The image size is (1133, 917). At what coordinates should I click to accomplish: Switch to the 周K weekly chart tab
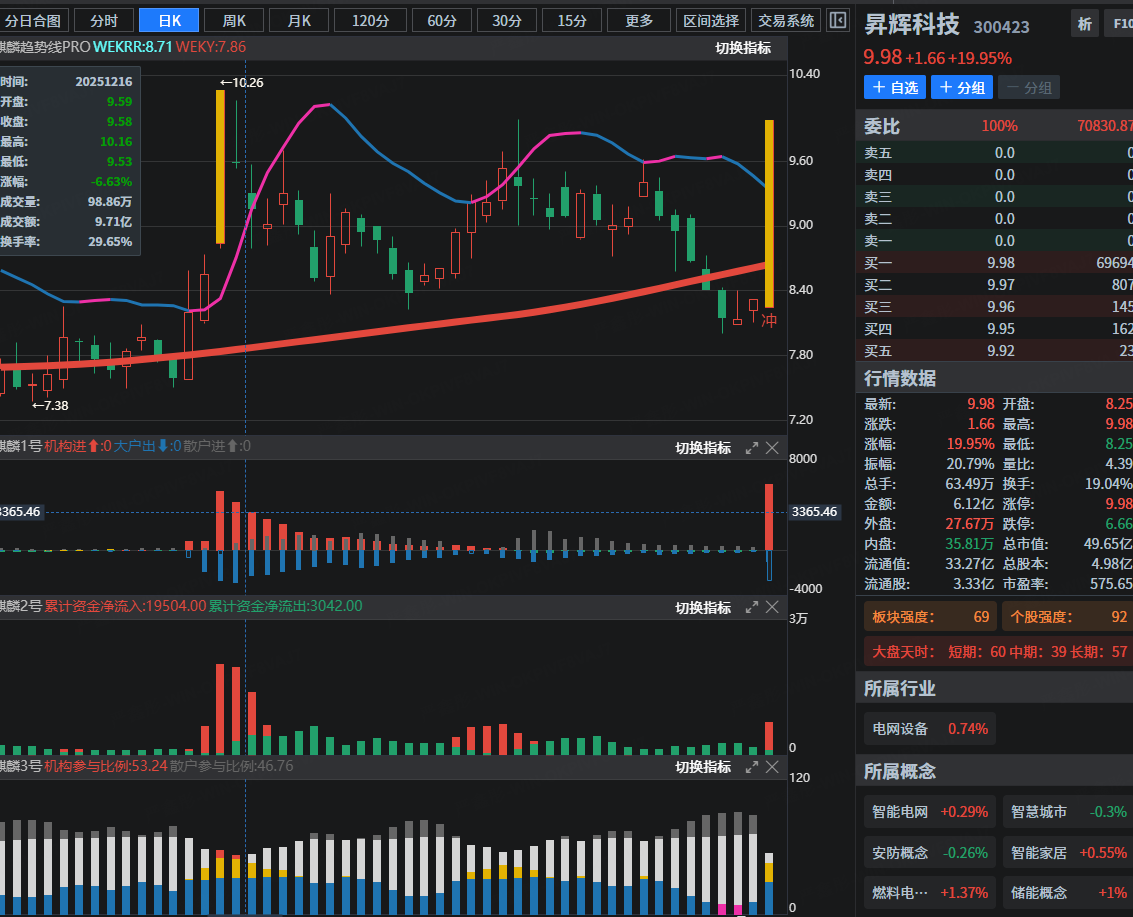tap(234, 20)
